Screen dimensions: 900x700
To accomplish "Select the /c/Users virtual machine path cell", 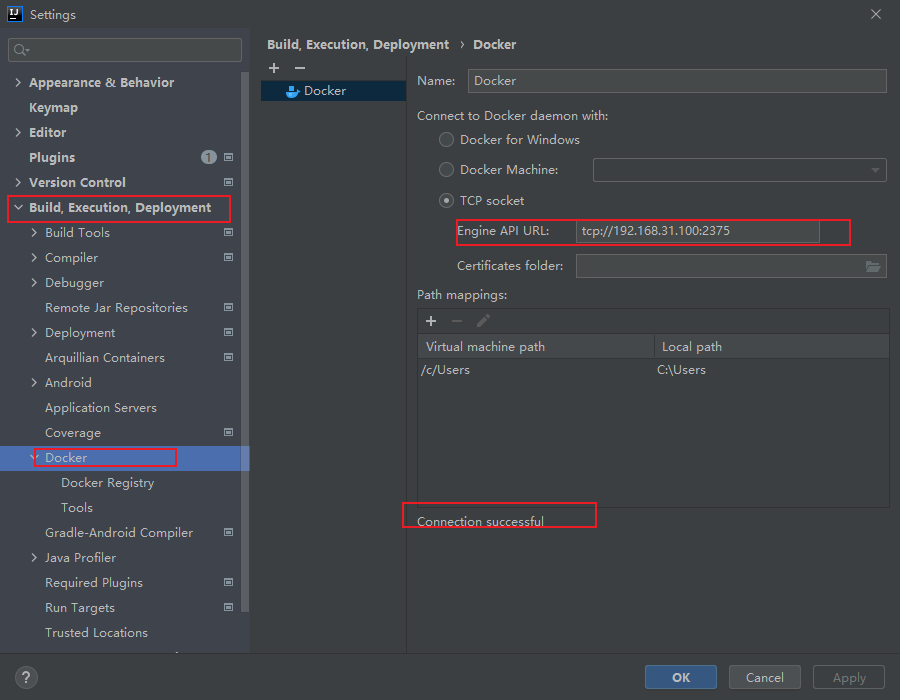I will (536, 370).
